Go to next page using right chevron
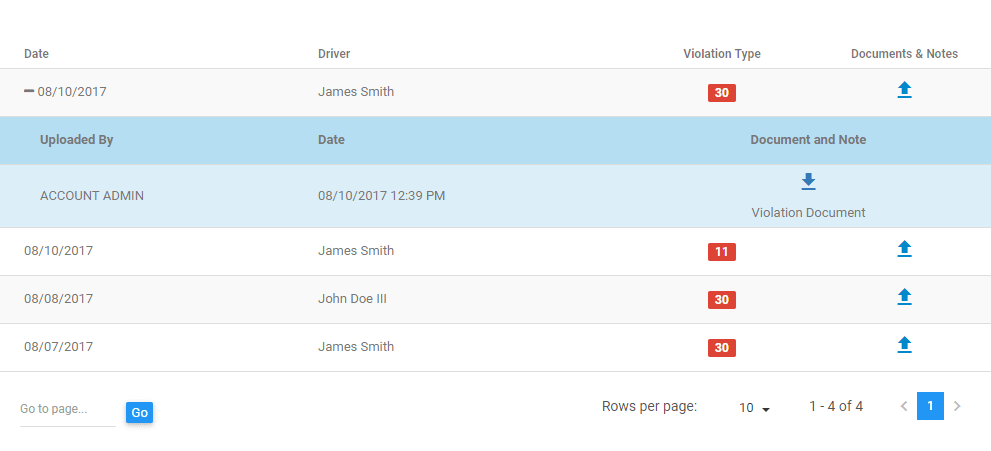Screen dimensions: 991x451 click(x=957, y=406)
